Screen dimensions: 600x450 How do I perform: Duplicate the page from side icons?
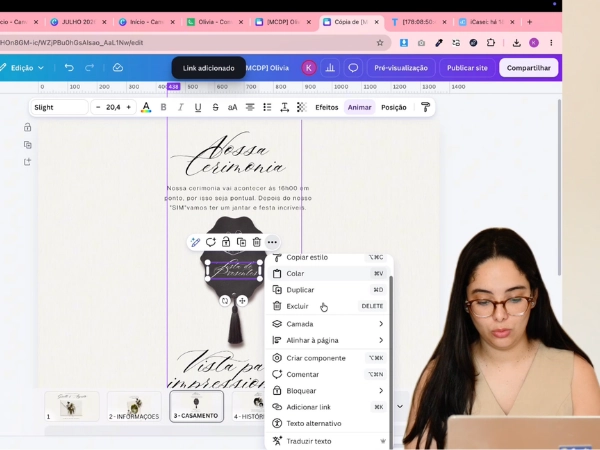click(28, 145)
